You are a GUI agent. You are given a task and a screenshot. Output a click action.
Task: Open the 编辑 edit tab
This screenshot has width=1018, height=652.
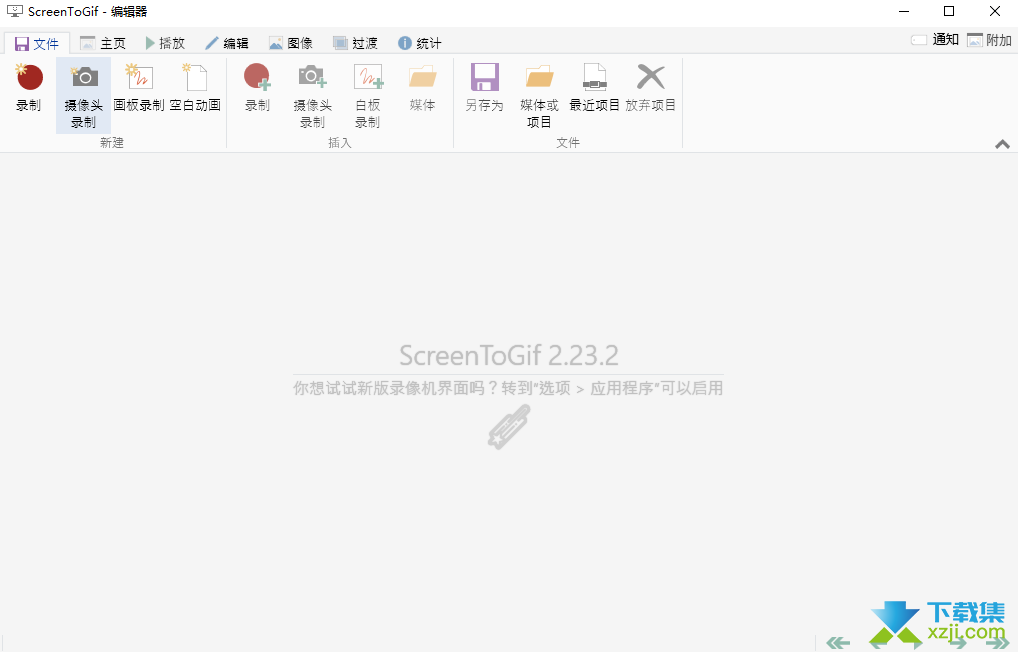tap(227, 44)
